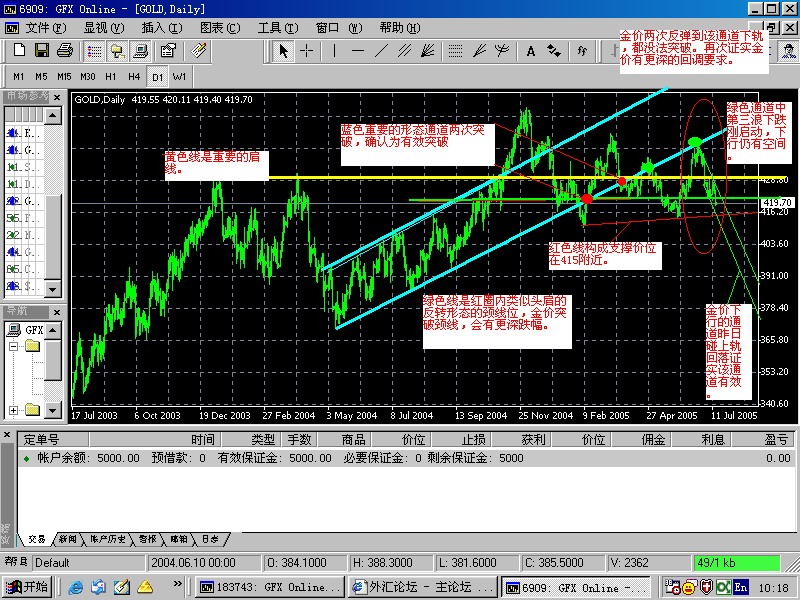Select the Gann fan tool
Viewport: 800px width, 600px height.
pyautogui.click(x=428, y=51)
